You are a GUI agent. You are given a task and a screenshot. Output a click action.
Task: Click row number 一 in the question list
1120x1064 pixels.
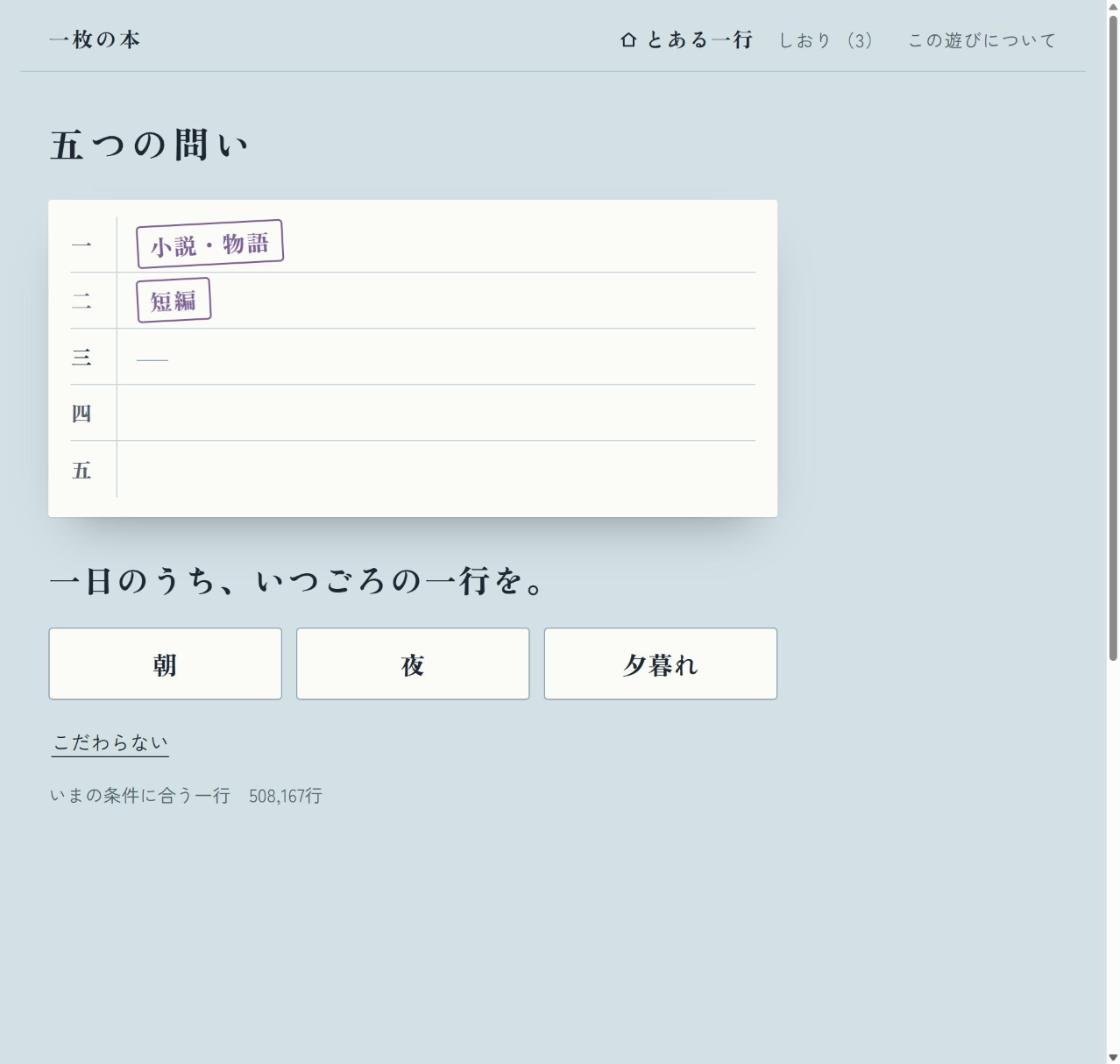[x=81, y=245]
